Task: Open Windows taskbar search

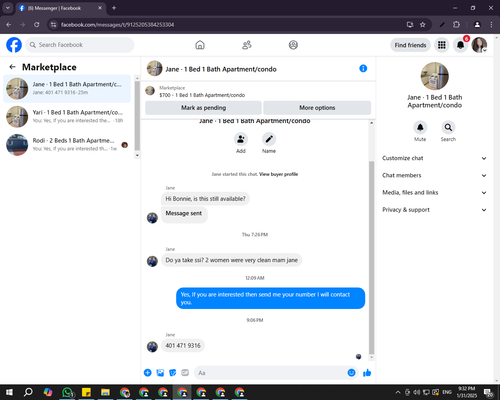Action: (x=28, y=392)
